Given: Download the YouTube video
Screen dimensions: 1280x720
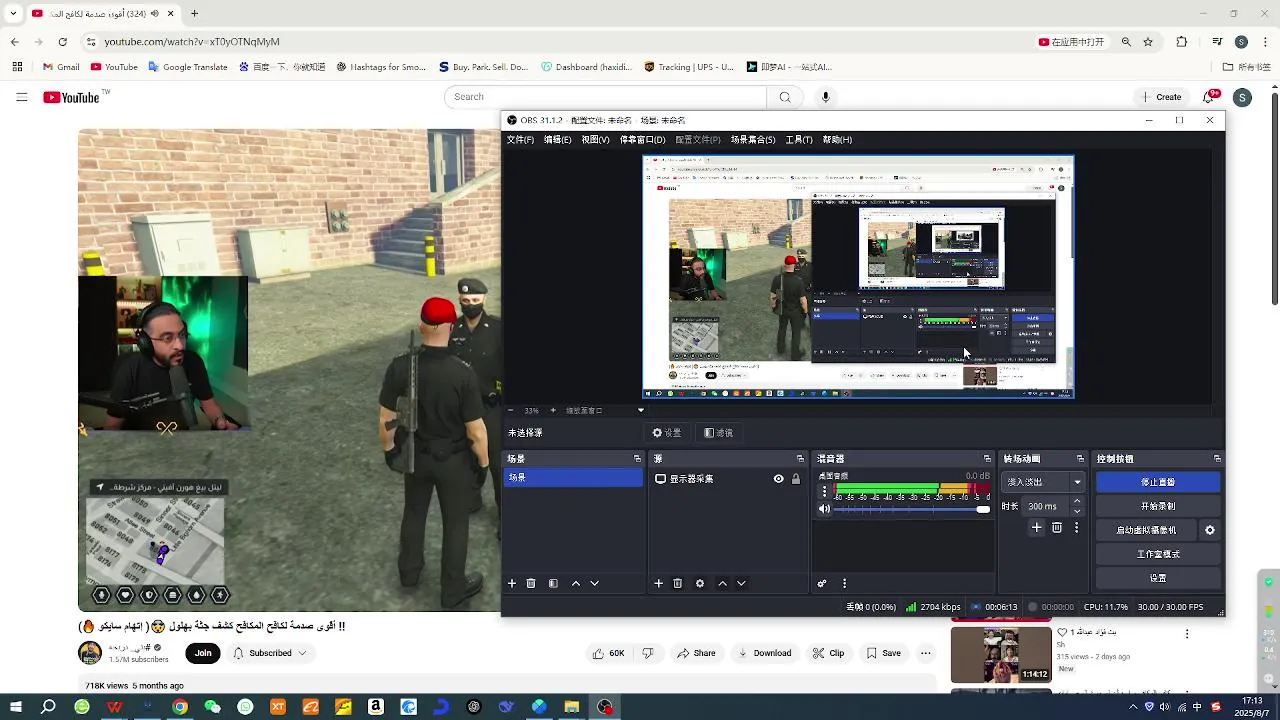Looking at the screenshot, I should point(764,653).
